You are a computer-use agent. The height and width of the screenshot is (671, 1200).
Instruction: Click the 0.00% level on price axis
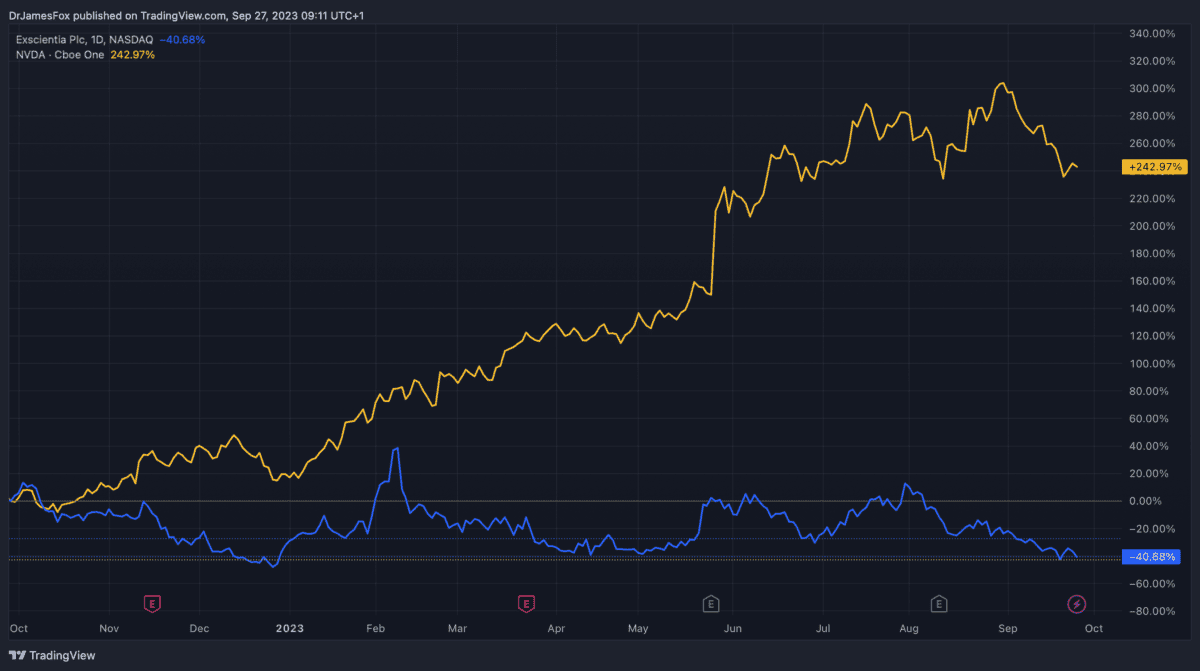1144,501
